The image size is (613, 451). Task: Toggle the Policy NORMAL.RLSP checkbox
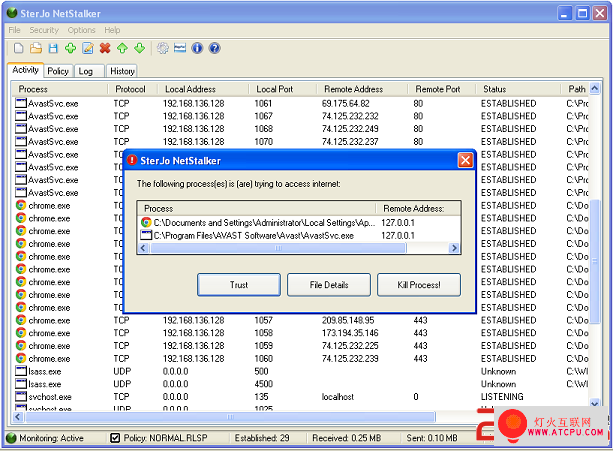(115, 438)
